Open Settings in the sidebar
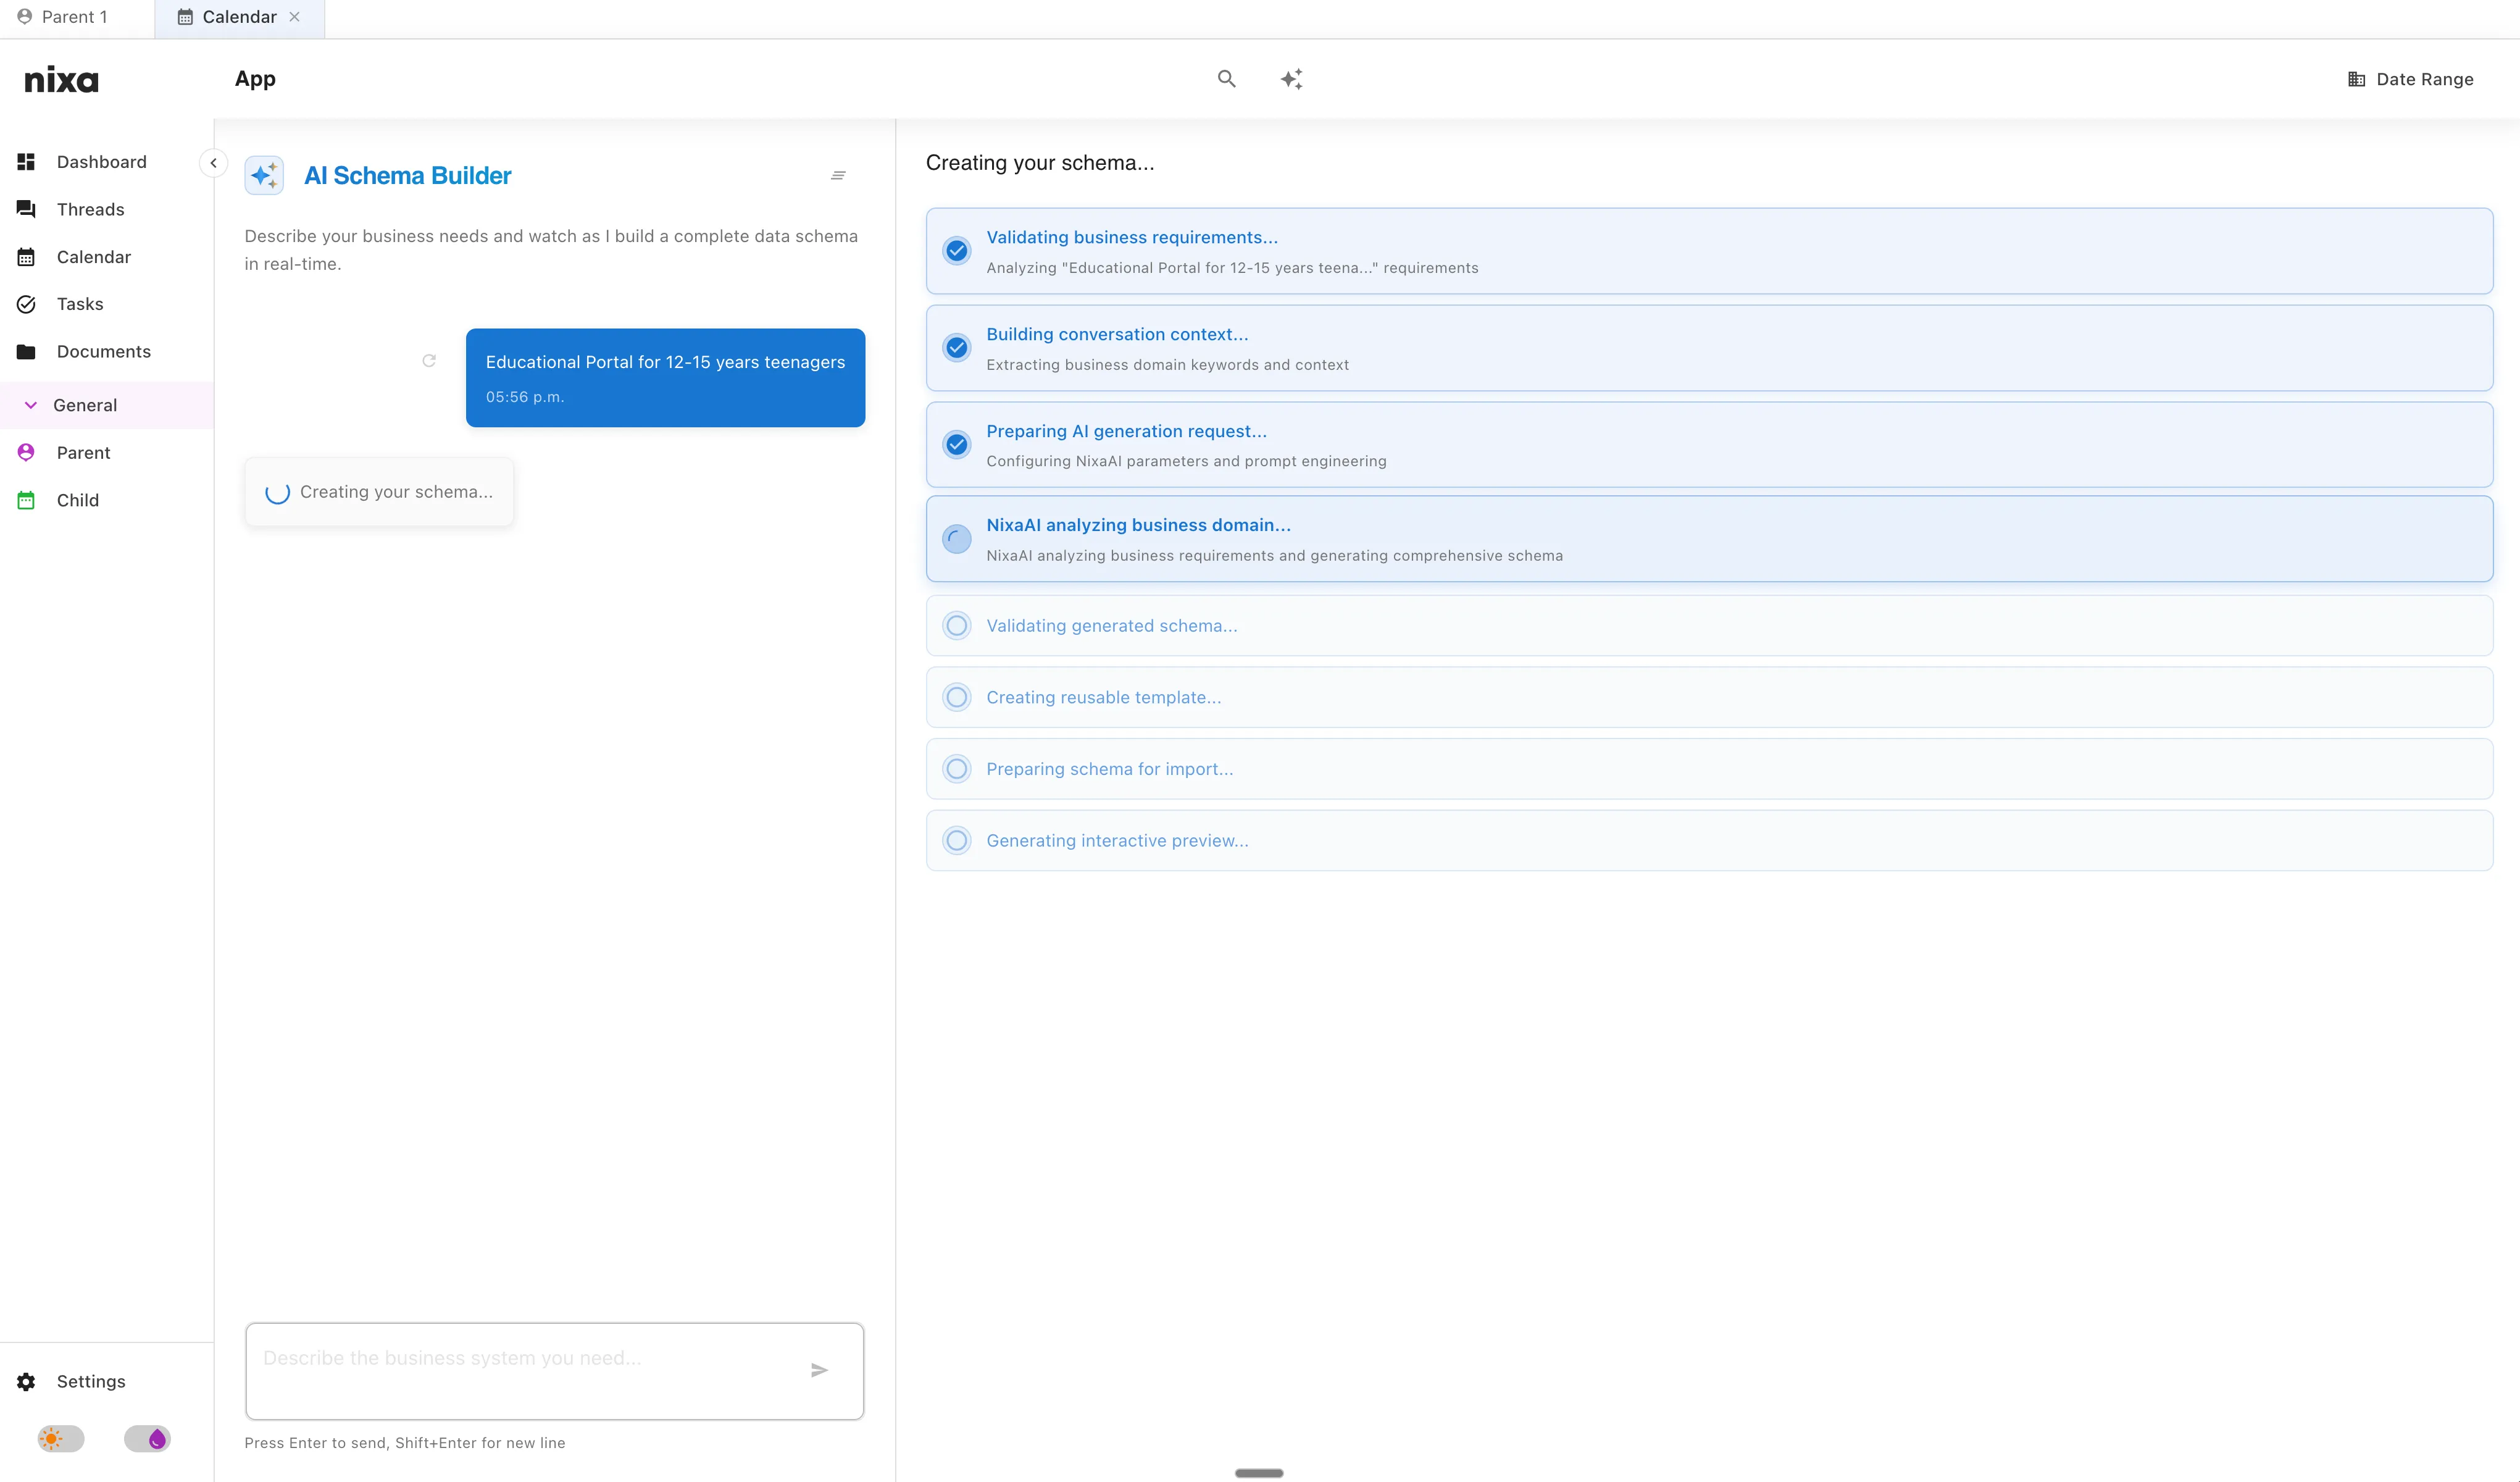Viewport: 2520px width, 1482px height. 90,1381
